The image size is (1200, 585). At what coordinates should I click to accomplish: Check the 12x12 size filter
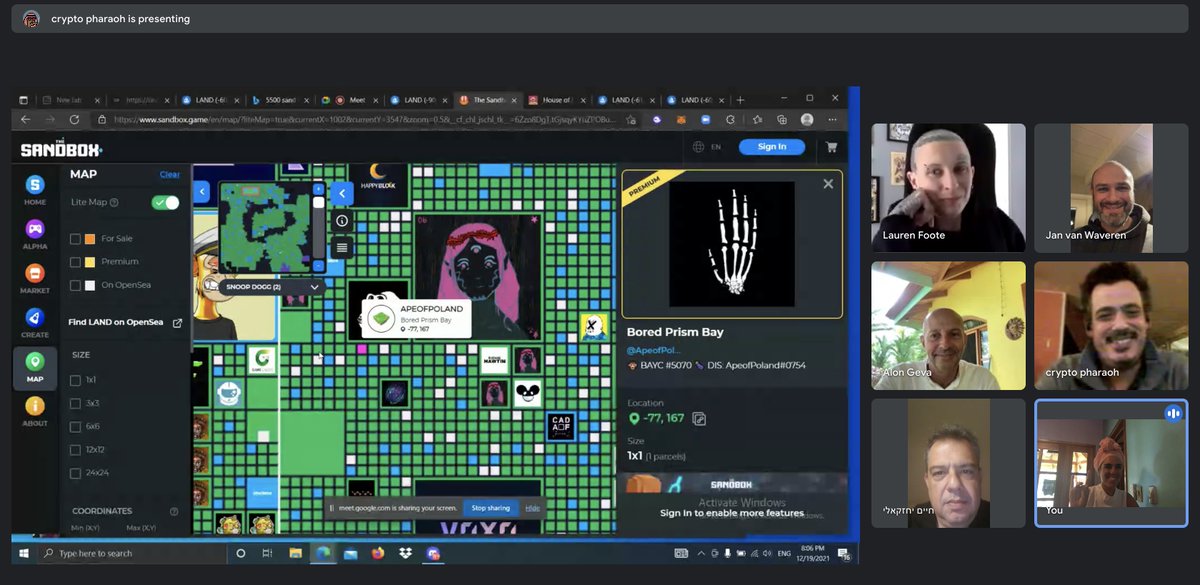click(76, 450)
